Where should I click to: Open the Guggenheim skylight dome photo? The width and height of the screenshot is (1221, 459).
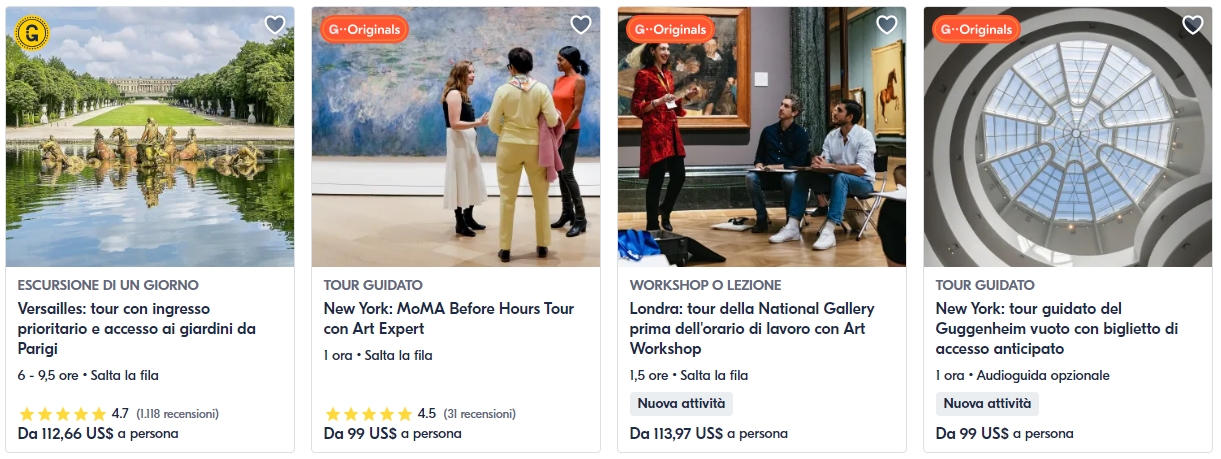(1068, 137)
